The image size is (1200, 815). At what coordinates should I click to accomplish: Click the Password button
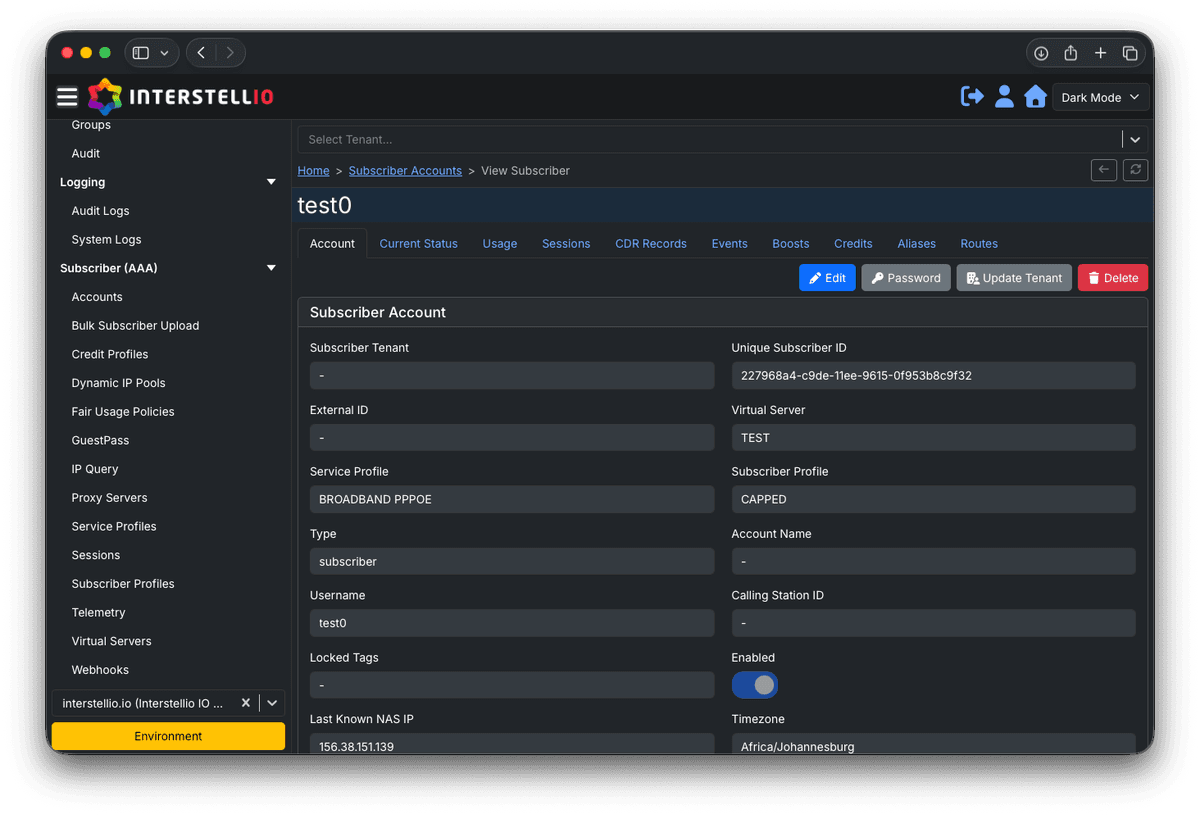[x=905, y=277]
